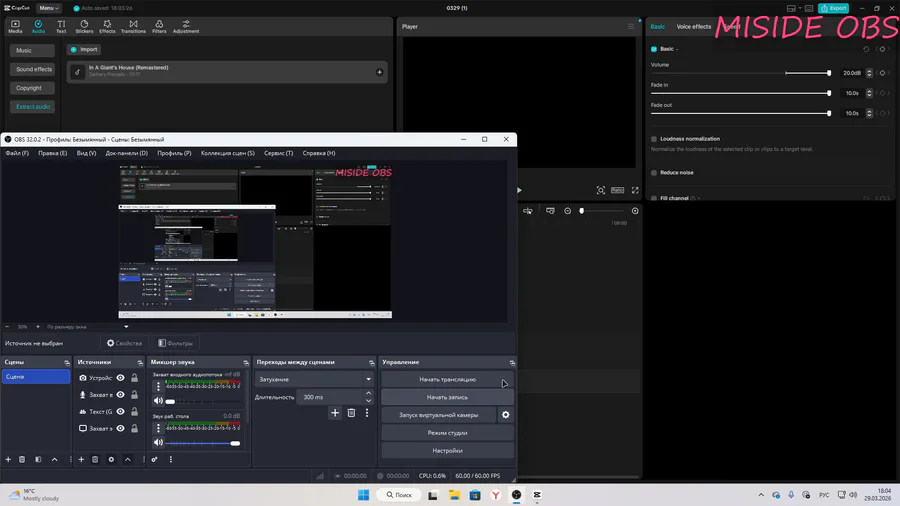Open source properties gear in Sources dock
This screenshot has height=506, width=900.
(111, 460)
